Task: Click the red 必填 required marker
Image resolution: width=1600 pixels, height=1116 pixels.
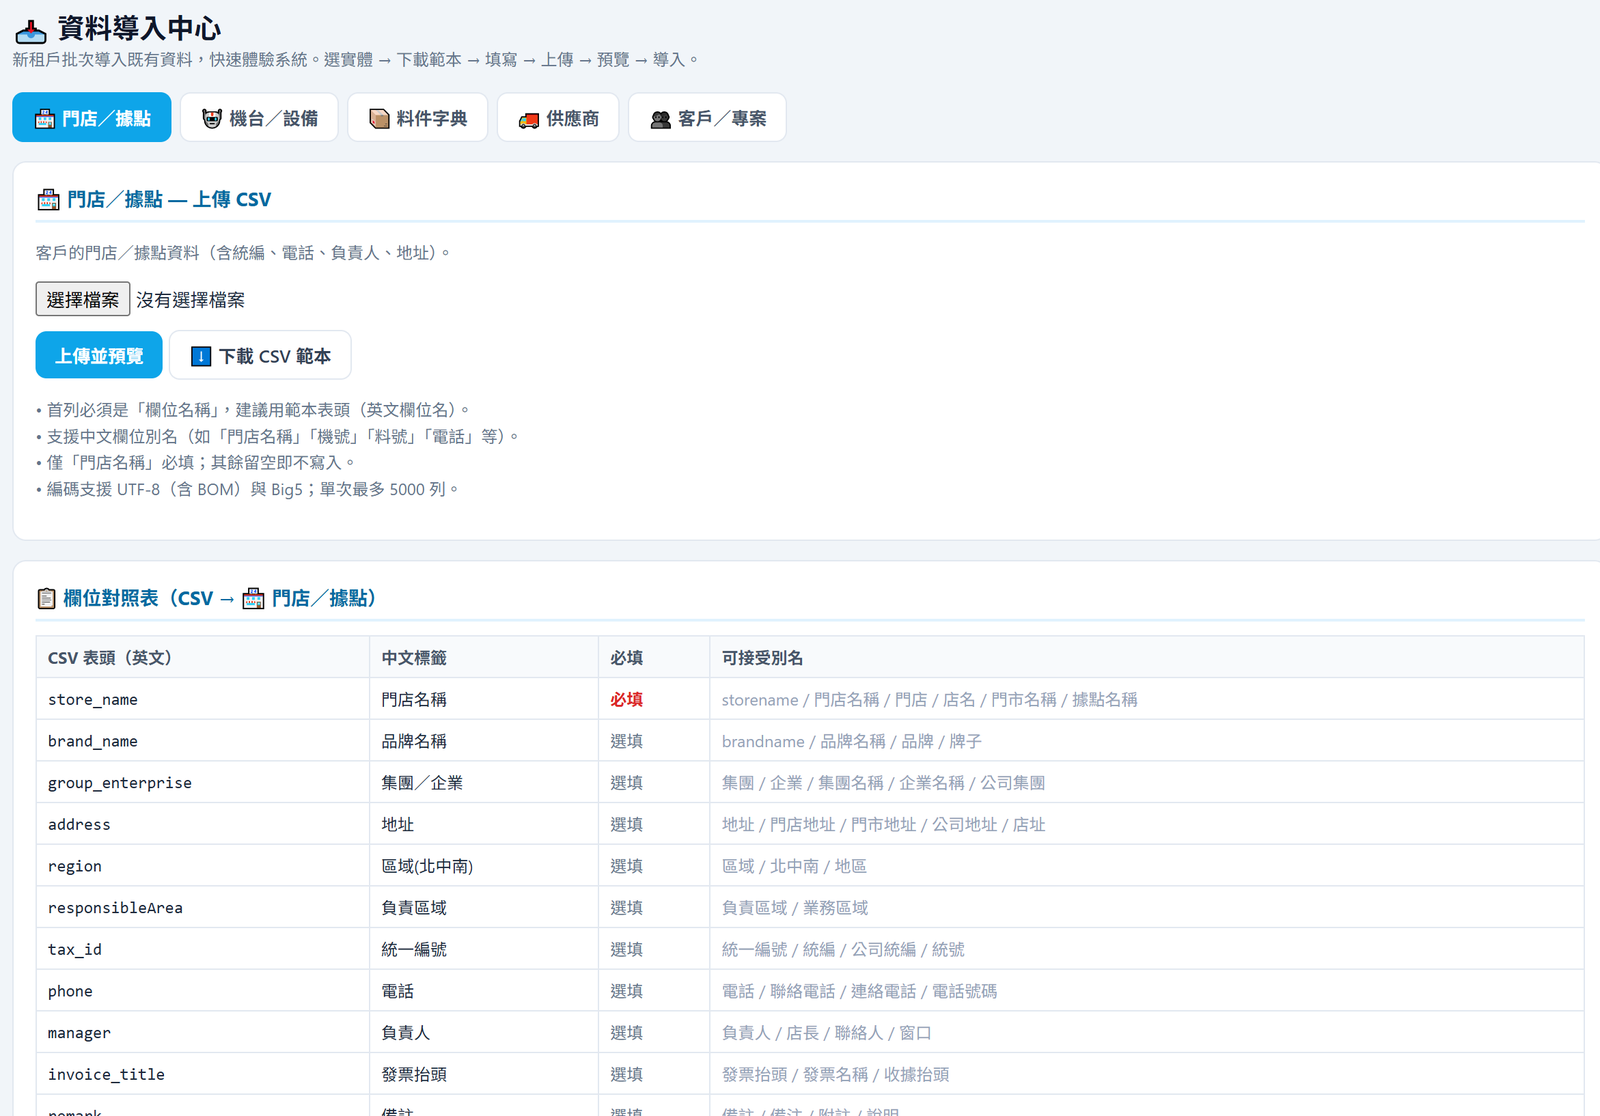Action: click(627, 699)
